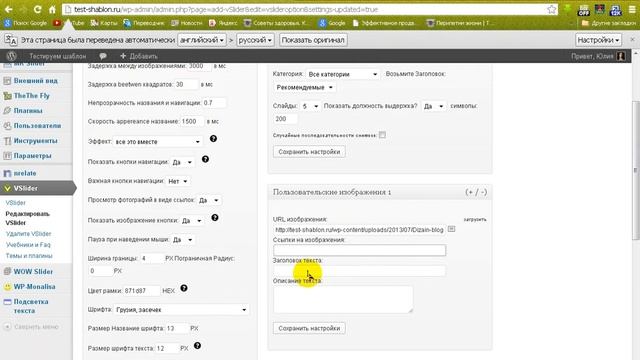This screenshot has width=640, height=360.
Task: Open the Настройки dropdown in translation bar
Action: pyautogui.click(x=598, y=40)
